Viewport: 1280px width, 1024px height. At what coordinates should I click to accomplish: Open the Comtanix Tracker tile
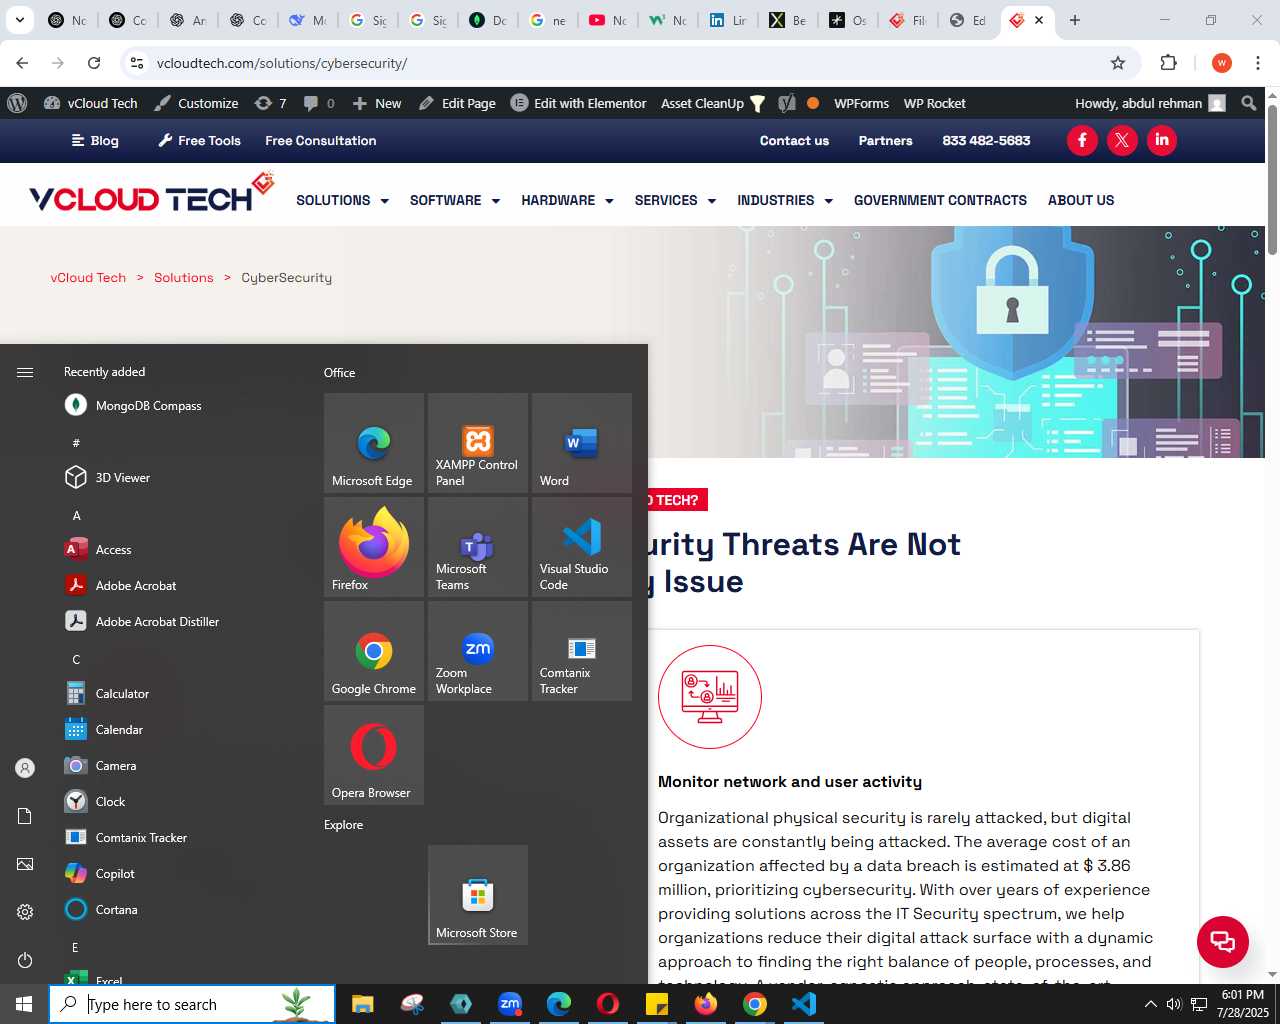tap(582, 651)
